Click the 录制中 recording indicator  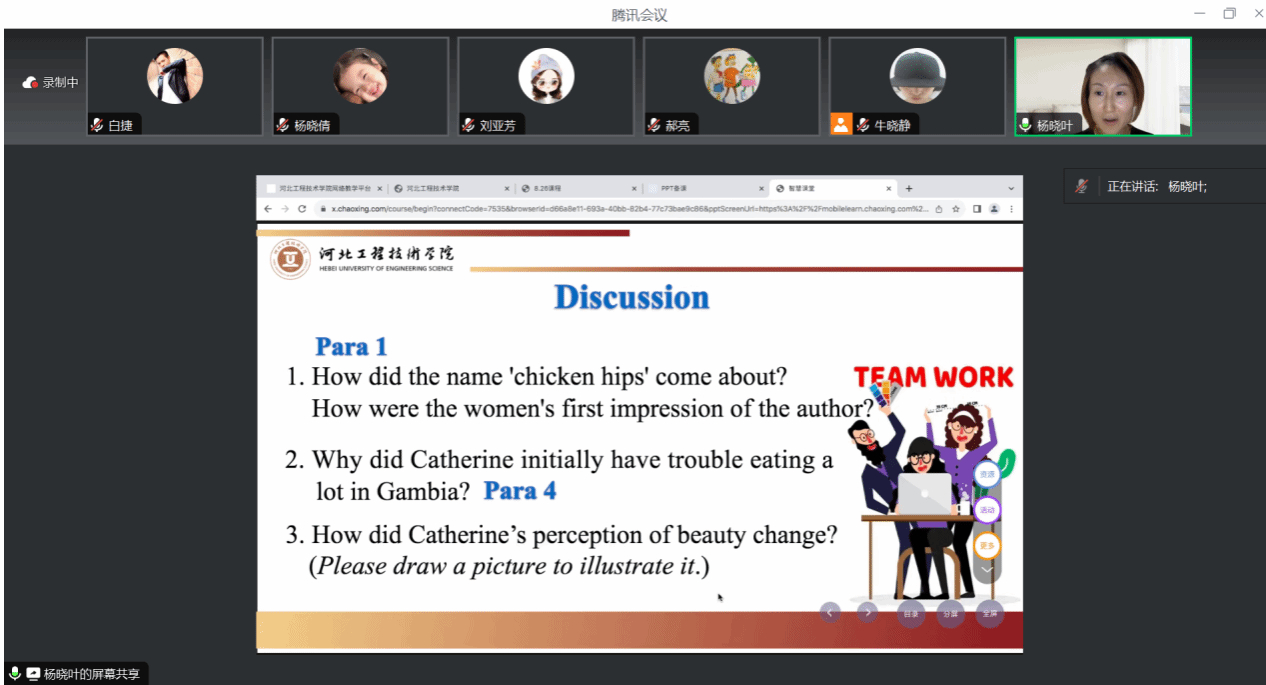click(x=51, y=83)
